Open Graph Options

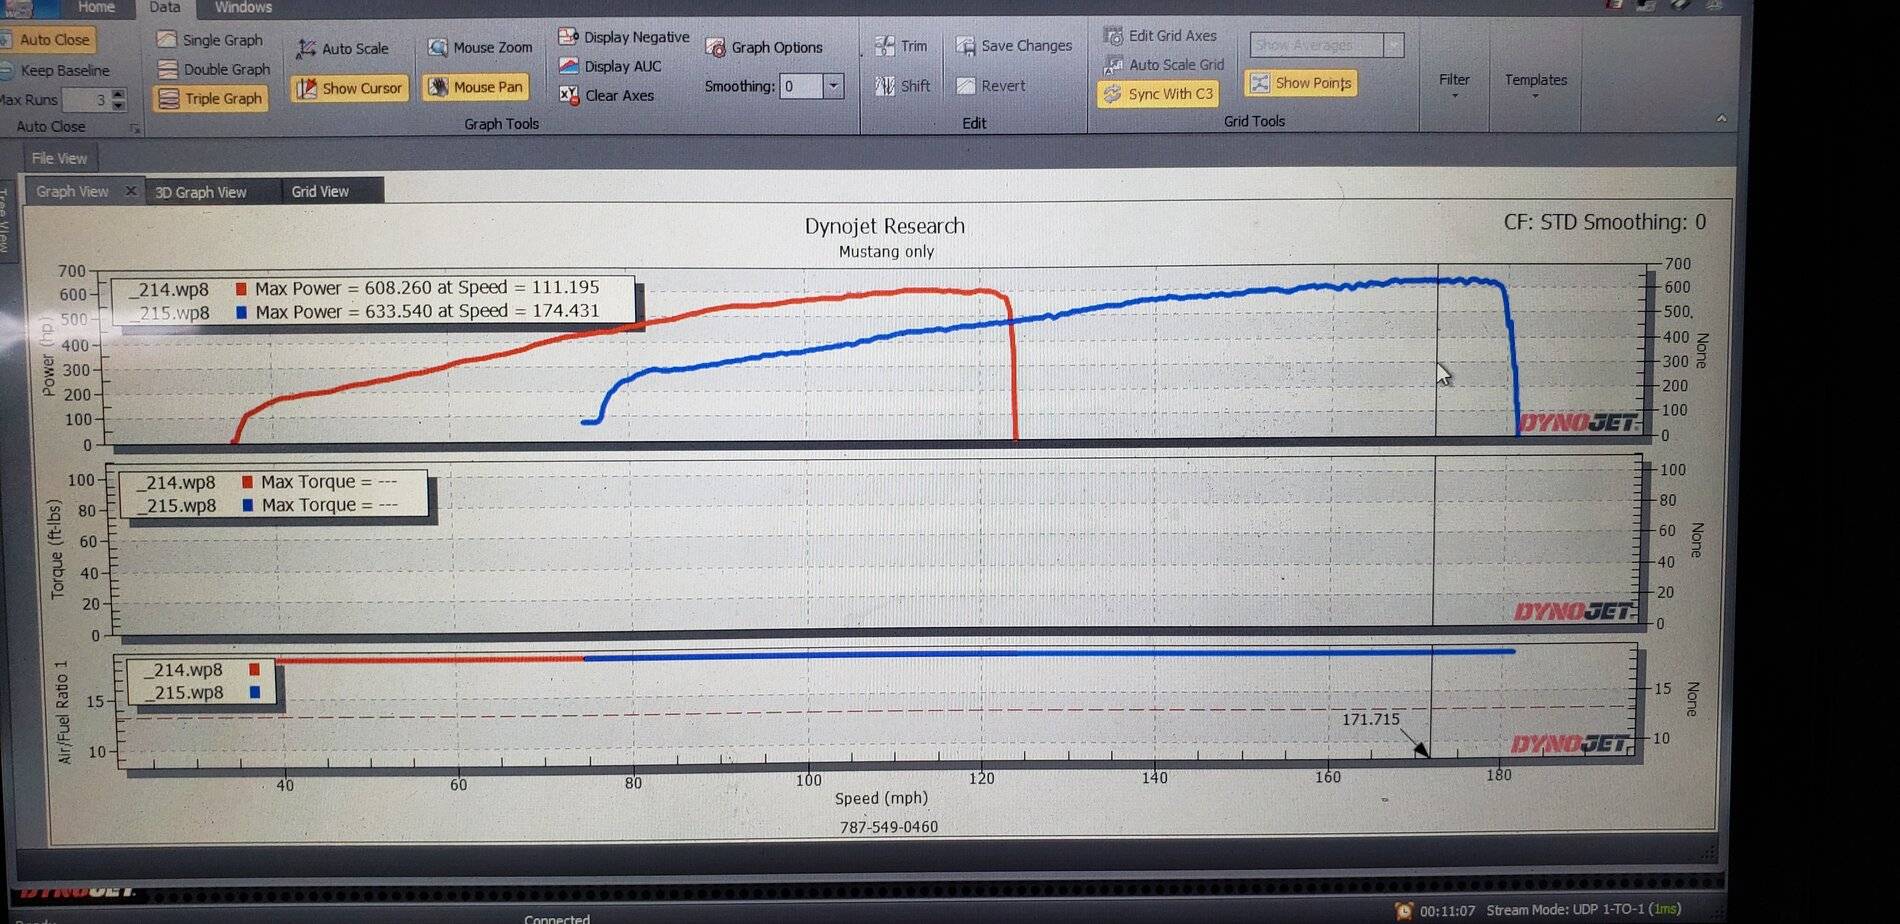point(764,47)
